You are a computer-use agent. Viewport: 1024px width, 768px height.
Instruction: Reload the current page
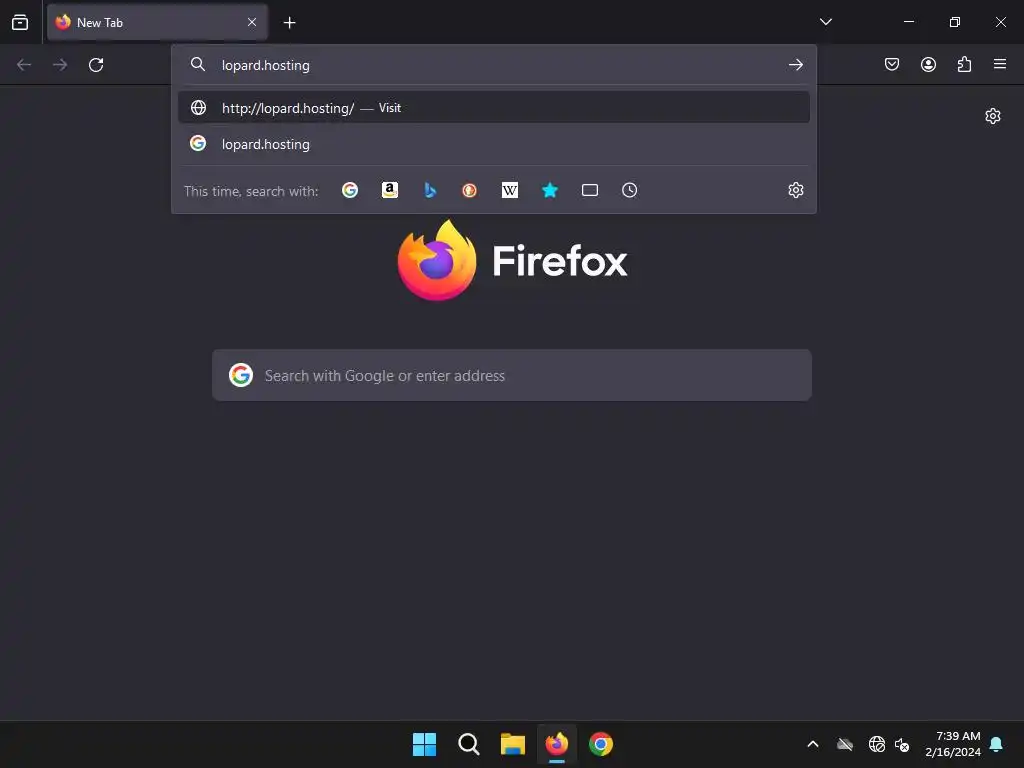(x=96, y=65)
